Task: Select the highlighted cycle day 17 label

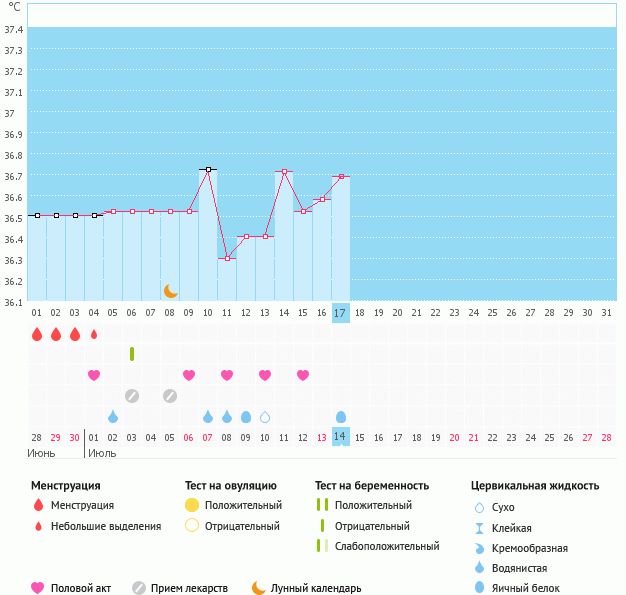Action: 341,313
